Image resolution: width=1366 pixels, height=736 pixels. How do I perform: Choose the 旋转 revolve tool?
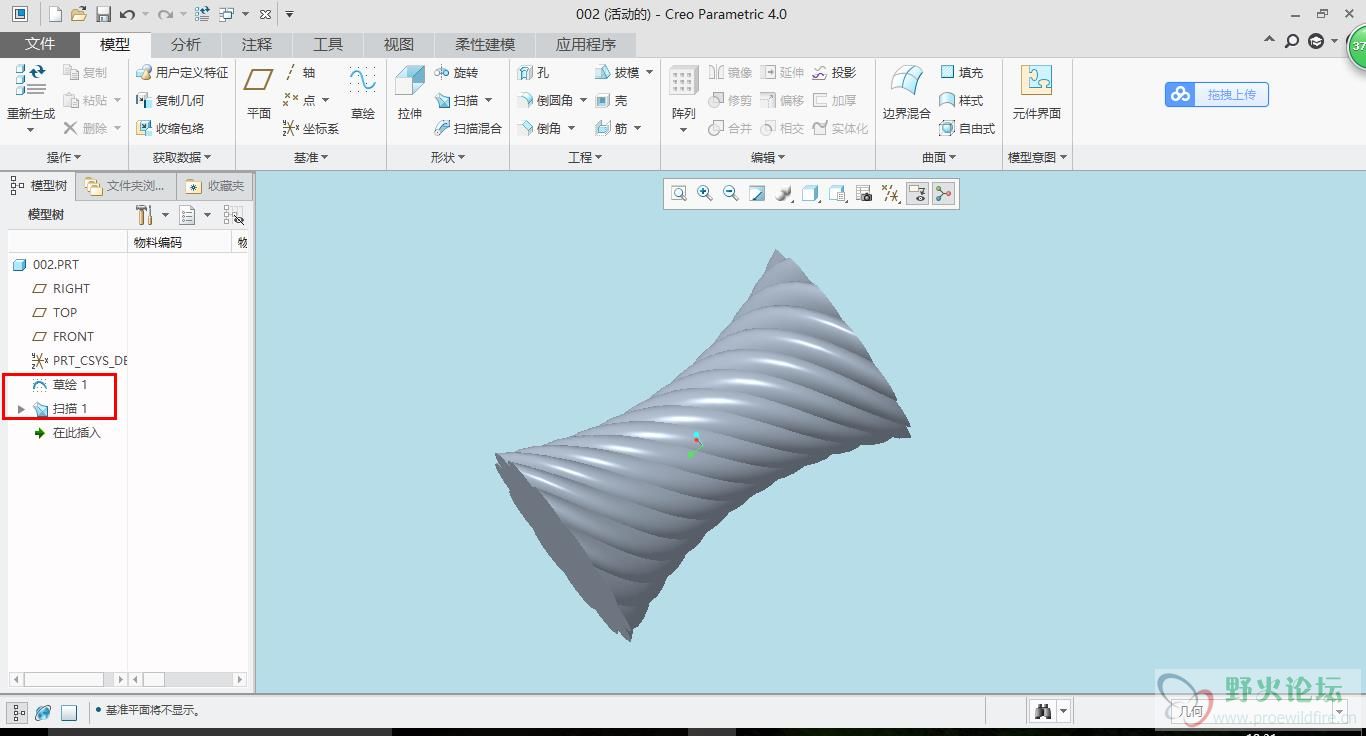(x=456, y=72)
